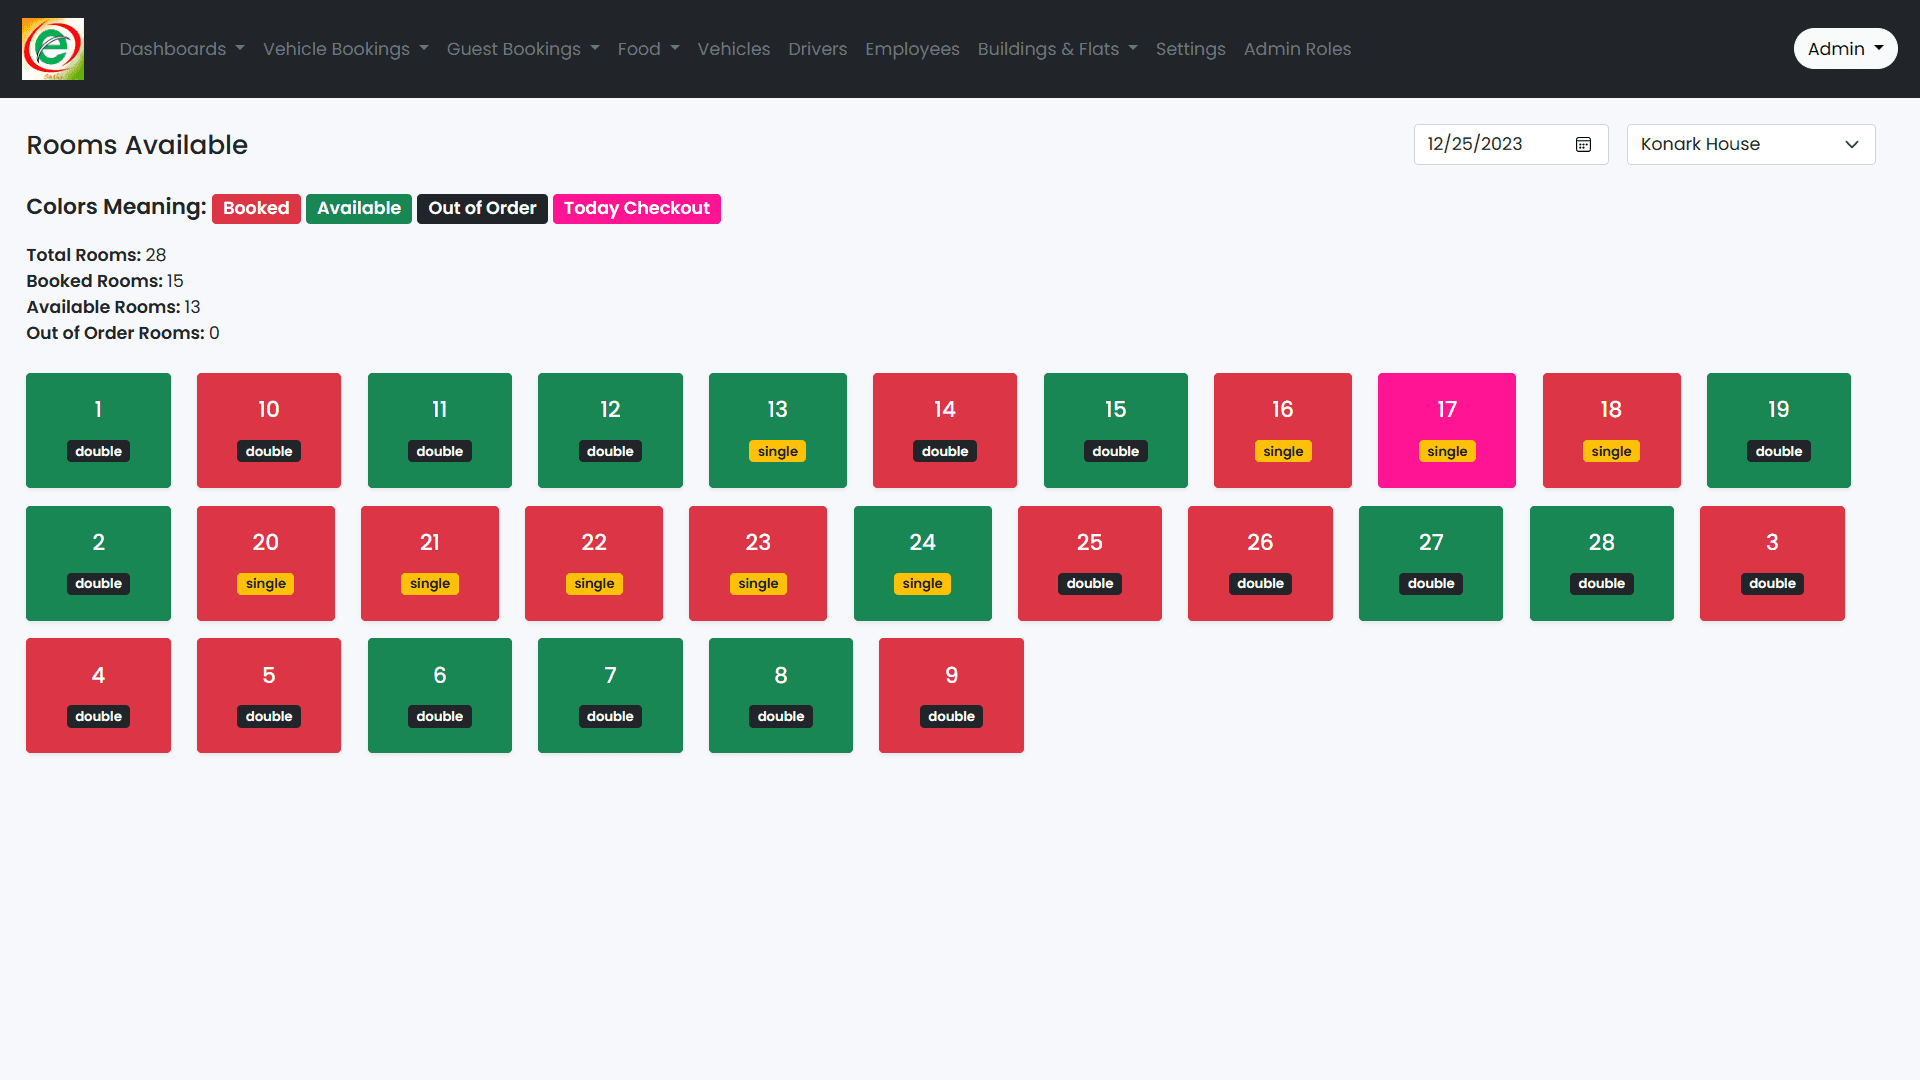The height and width of the screenshot is (1080, 1920).
Task: Expand the Vehicle Bookings dropdown
Action: point(345,48)
